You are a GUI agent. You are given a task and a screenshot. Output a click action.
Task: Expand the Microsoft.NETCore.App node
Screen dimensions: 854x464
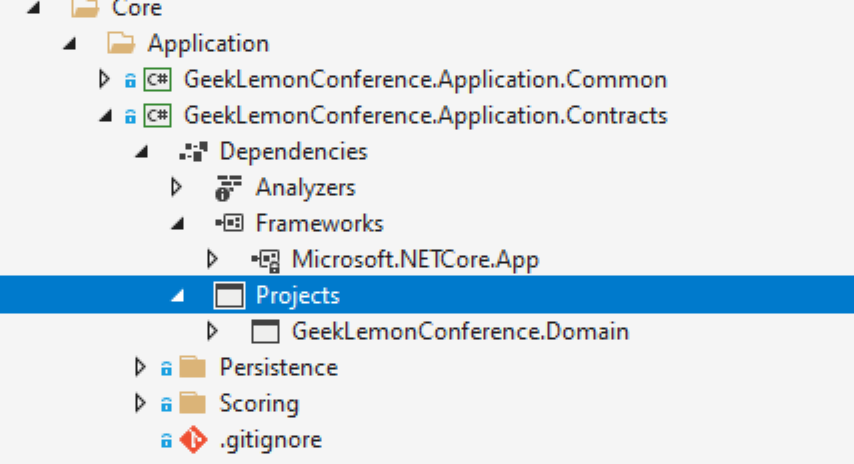[x=212, y=259]
